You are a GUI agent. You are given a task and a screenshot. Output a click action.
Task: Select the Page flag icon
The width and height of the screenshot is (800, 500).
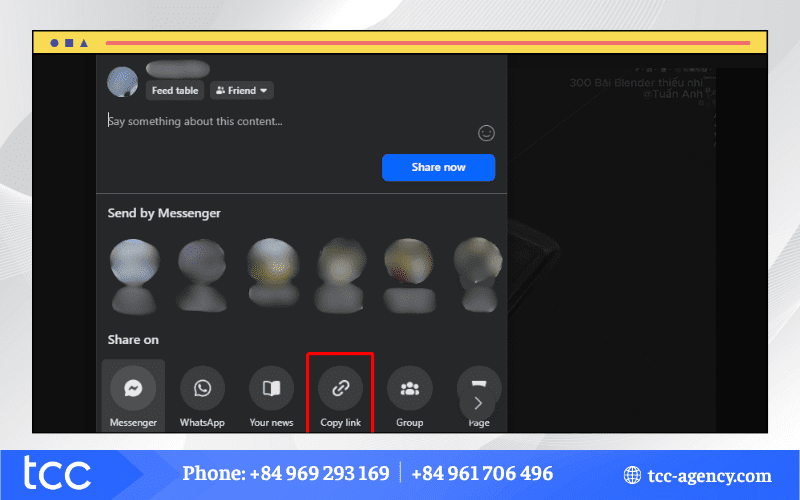[479, 383]
